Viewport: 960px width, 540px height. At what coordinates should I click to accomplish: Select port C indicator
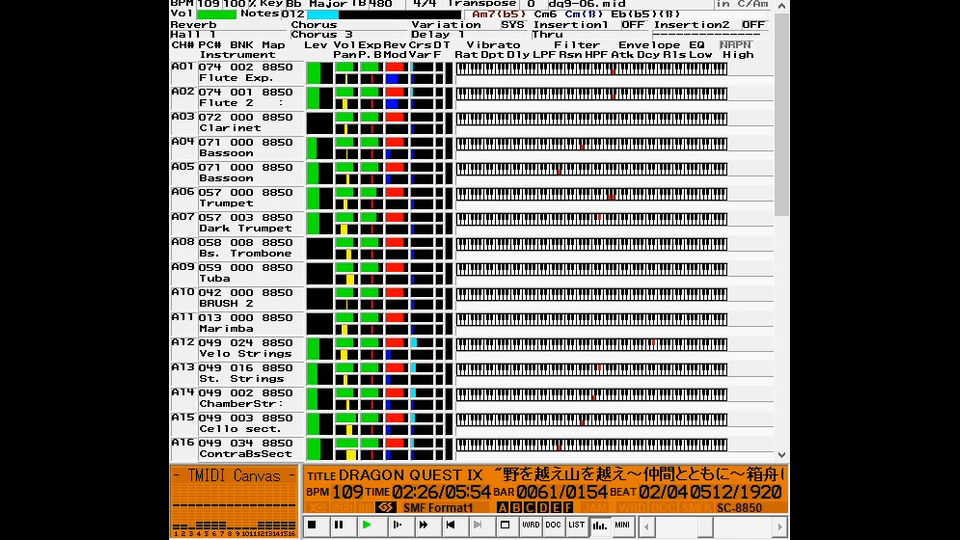point(530,507)
